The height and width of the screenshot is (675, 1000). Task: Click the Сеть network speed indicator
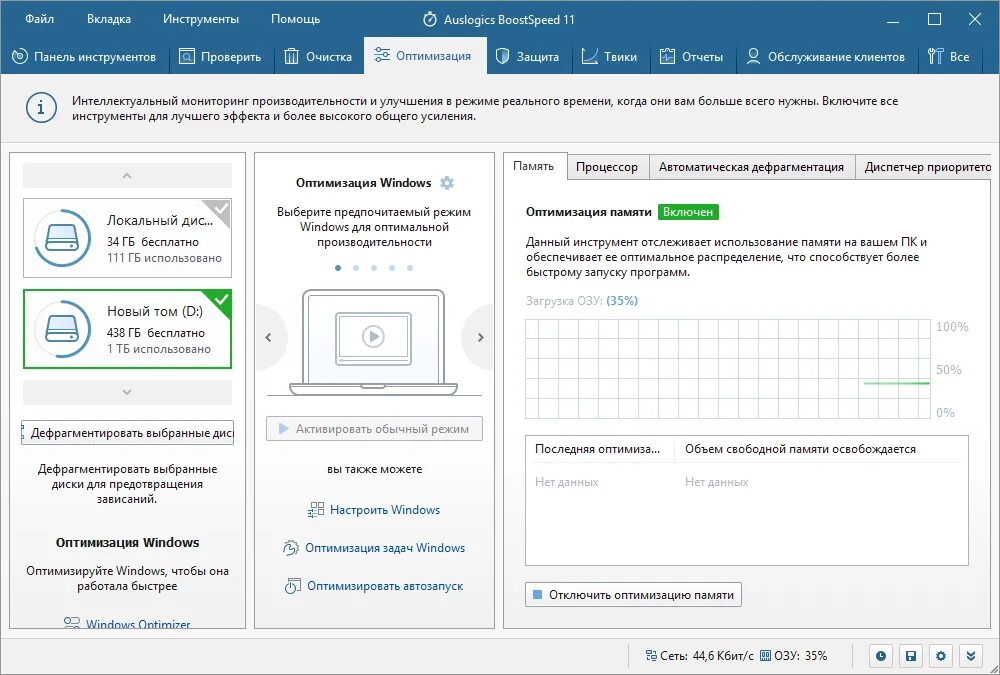point(700,655)
